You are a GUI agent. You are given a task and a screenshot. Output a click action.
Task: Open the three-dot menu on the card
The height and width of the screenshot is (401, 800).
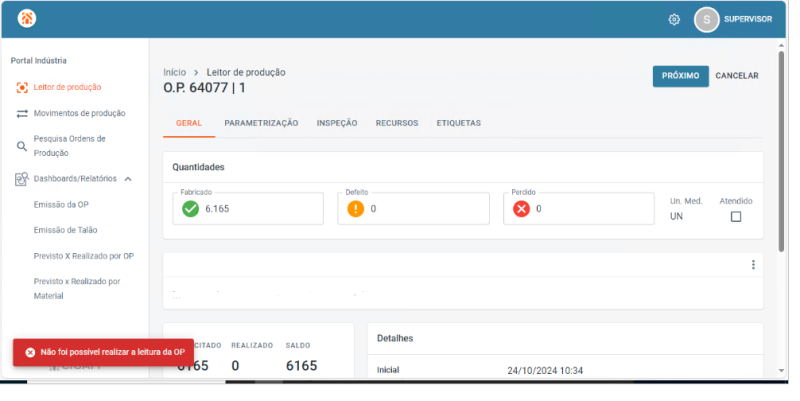pyautogui.click(x=753, y=265)
